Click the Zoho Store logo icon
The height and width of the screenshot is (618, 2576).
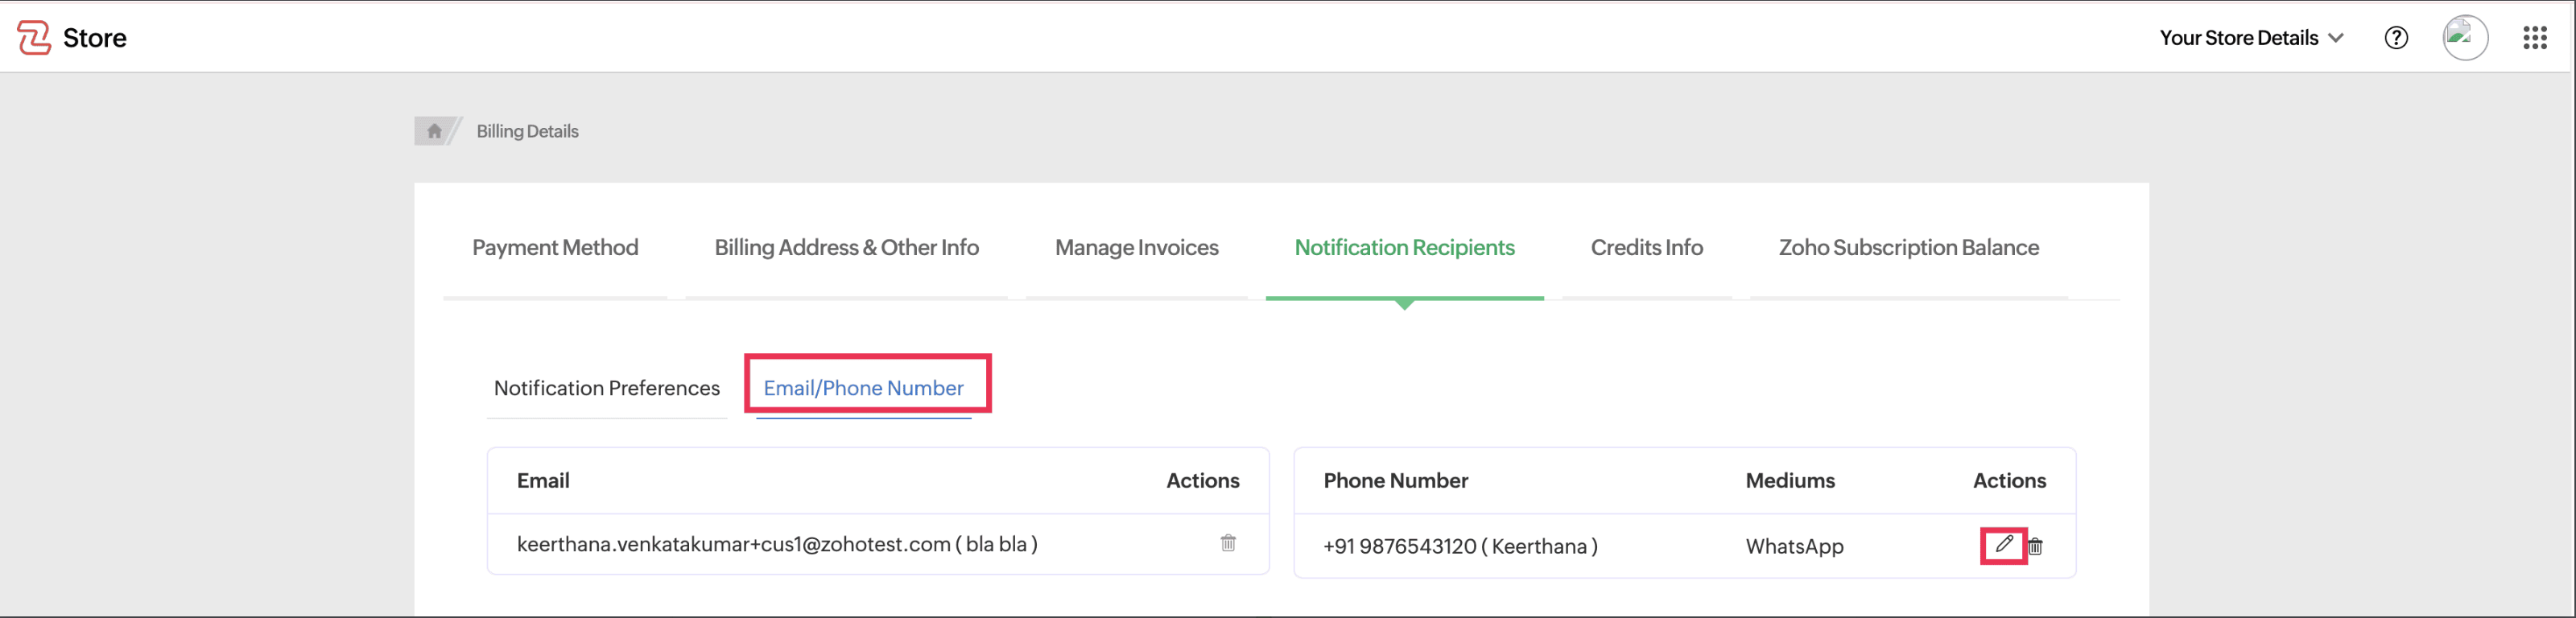[34, 38]
